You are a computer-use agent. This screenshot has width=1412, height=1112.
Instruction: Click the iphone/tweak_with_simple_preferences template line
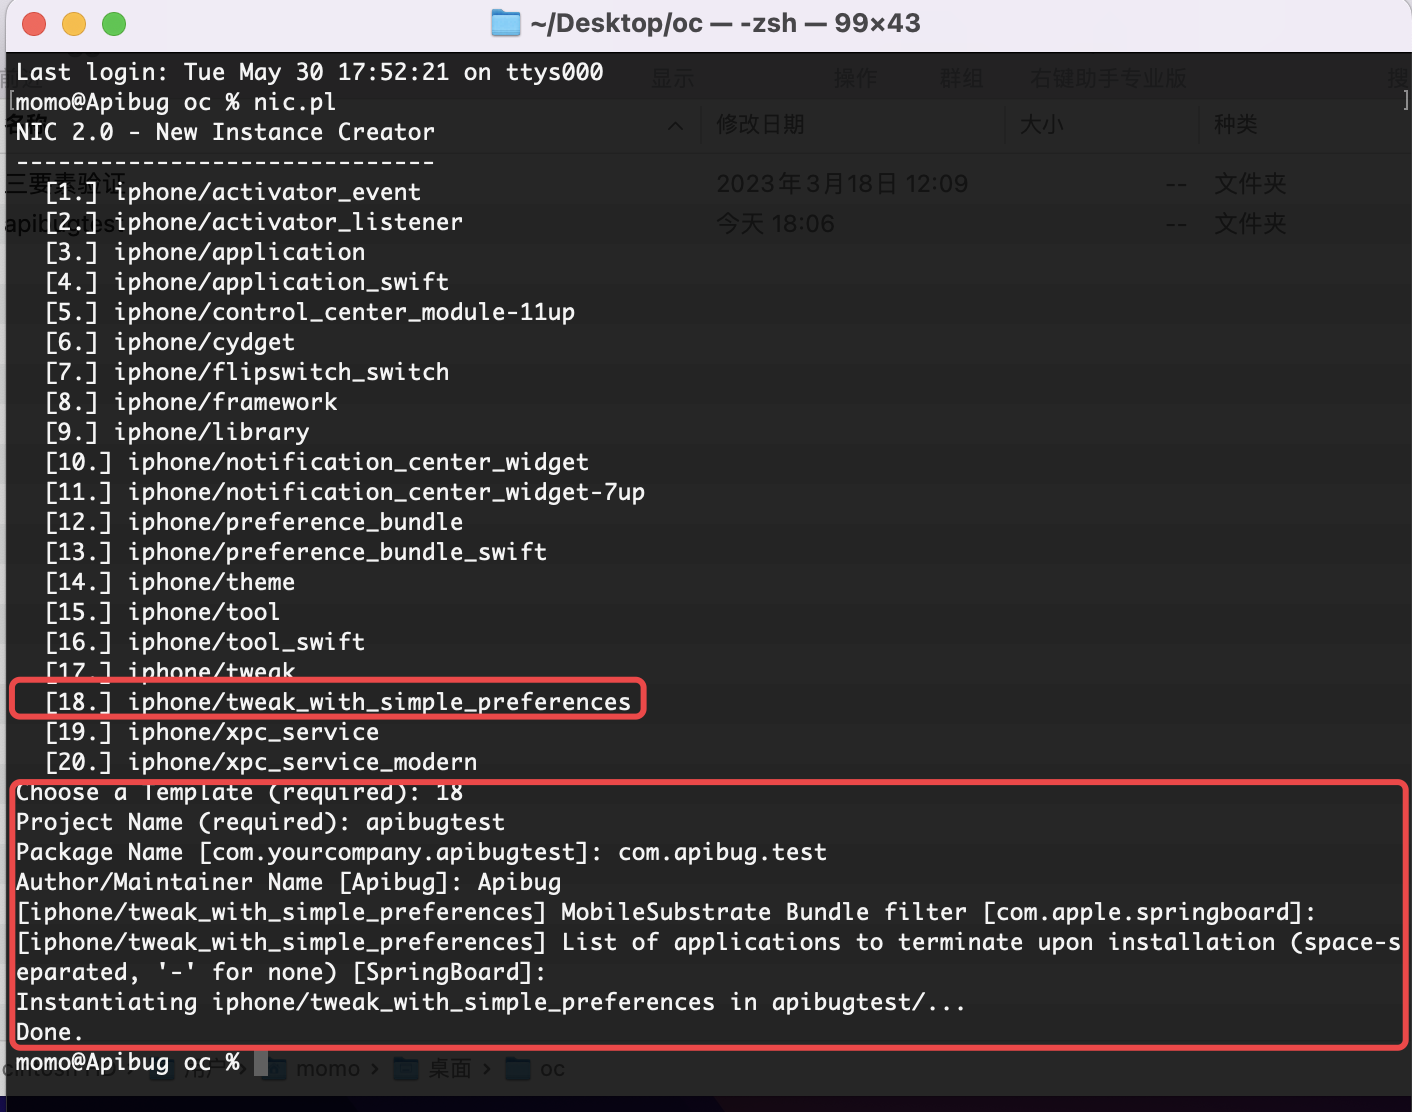tap(379, 702)
